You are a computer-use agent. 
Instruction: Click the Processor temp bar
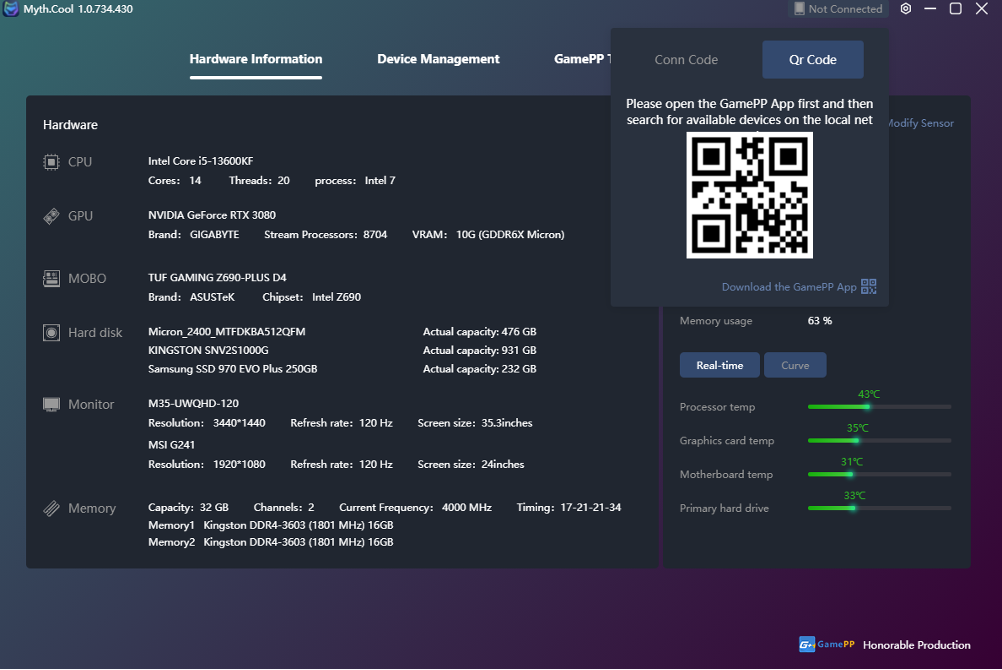tap(879, 407)
